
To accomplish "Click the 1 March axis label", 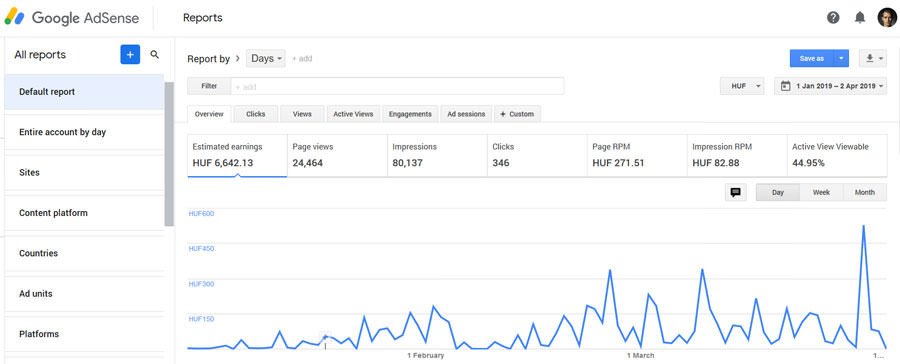I will tap(640, 355).
